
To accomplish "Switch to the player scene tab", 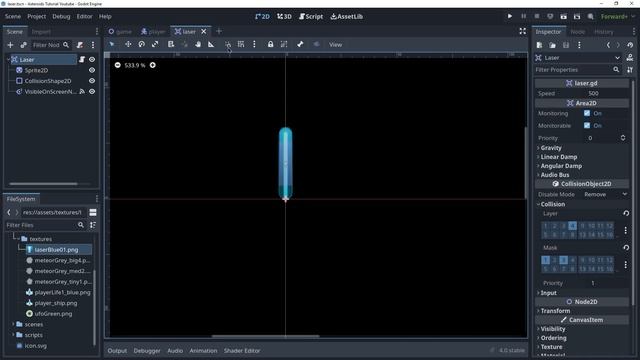I will (153, 31).
